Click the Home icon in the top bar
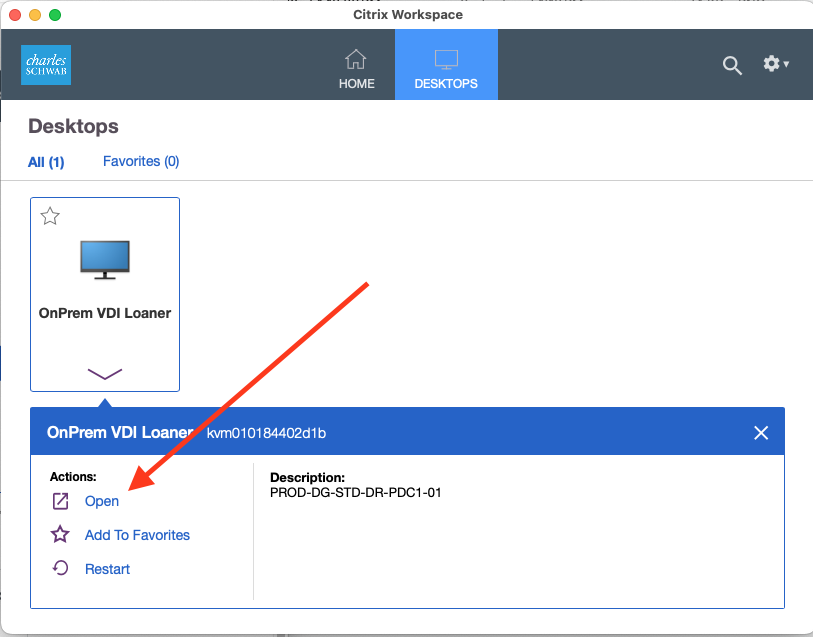Image resolution: width=813 pixels, height=637 pixels. coord(356,58)
